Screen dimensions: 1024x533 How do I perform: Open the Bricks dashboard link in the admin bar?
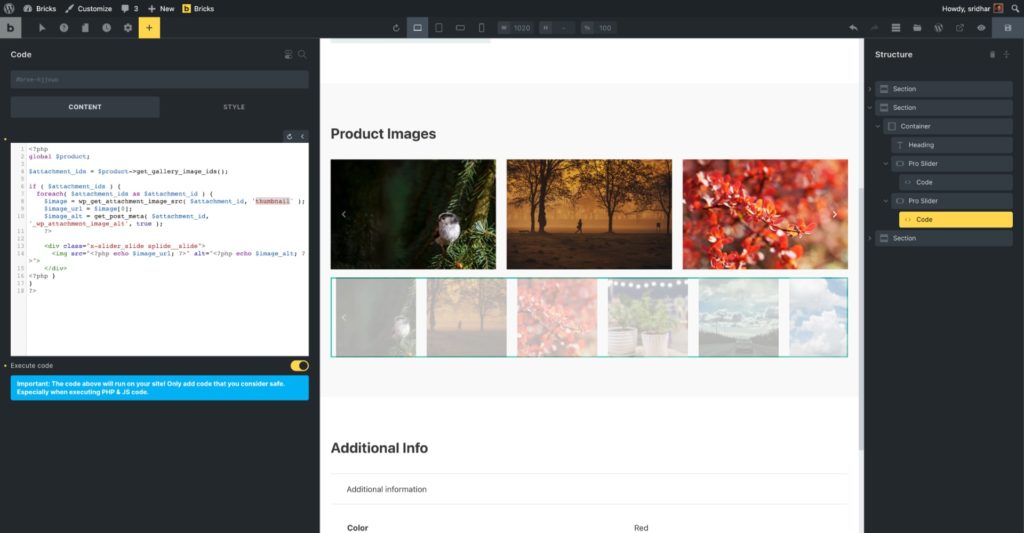point(40,8)
